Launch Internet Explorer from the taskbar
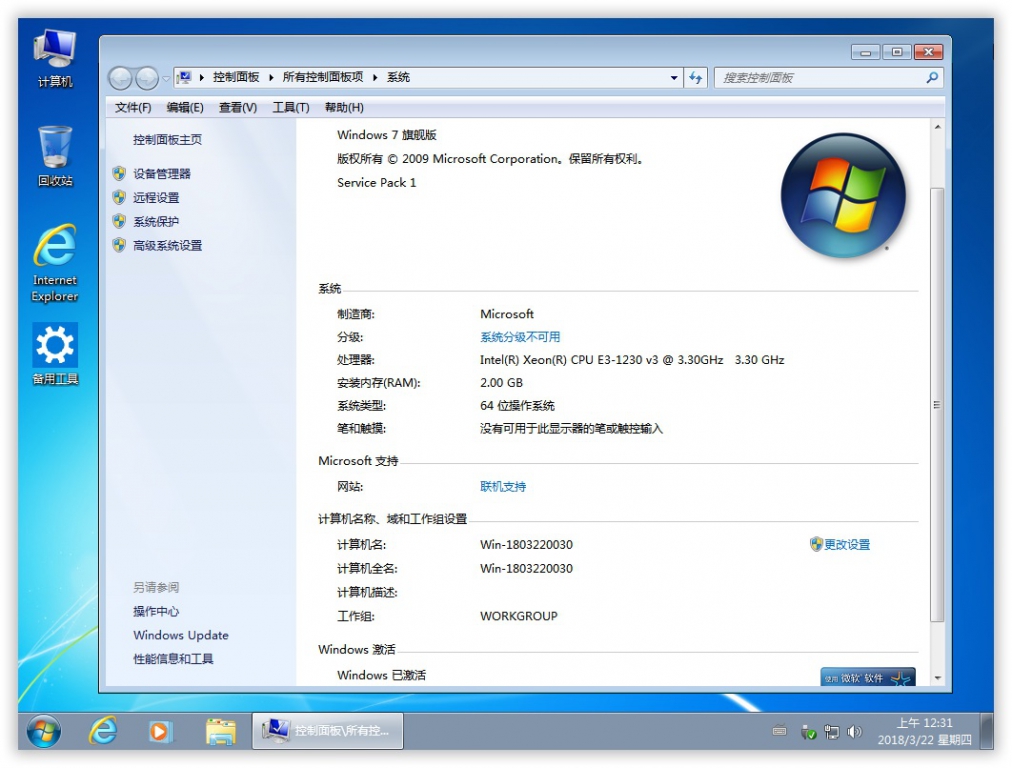The width and height of the screenshot is (1012, 768). click(103, 731)
